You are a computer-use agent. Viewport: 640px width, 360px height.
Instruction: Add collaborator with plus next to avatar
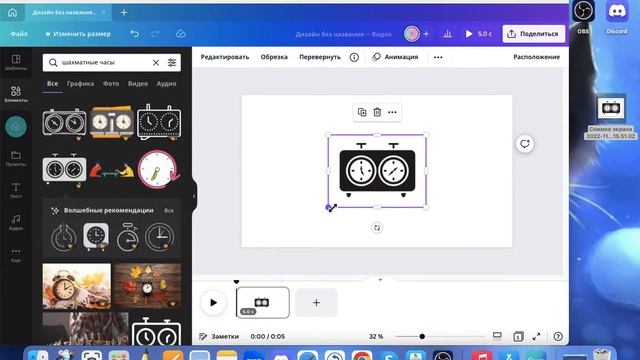(426, 34)
